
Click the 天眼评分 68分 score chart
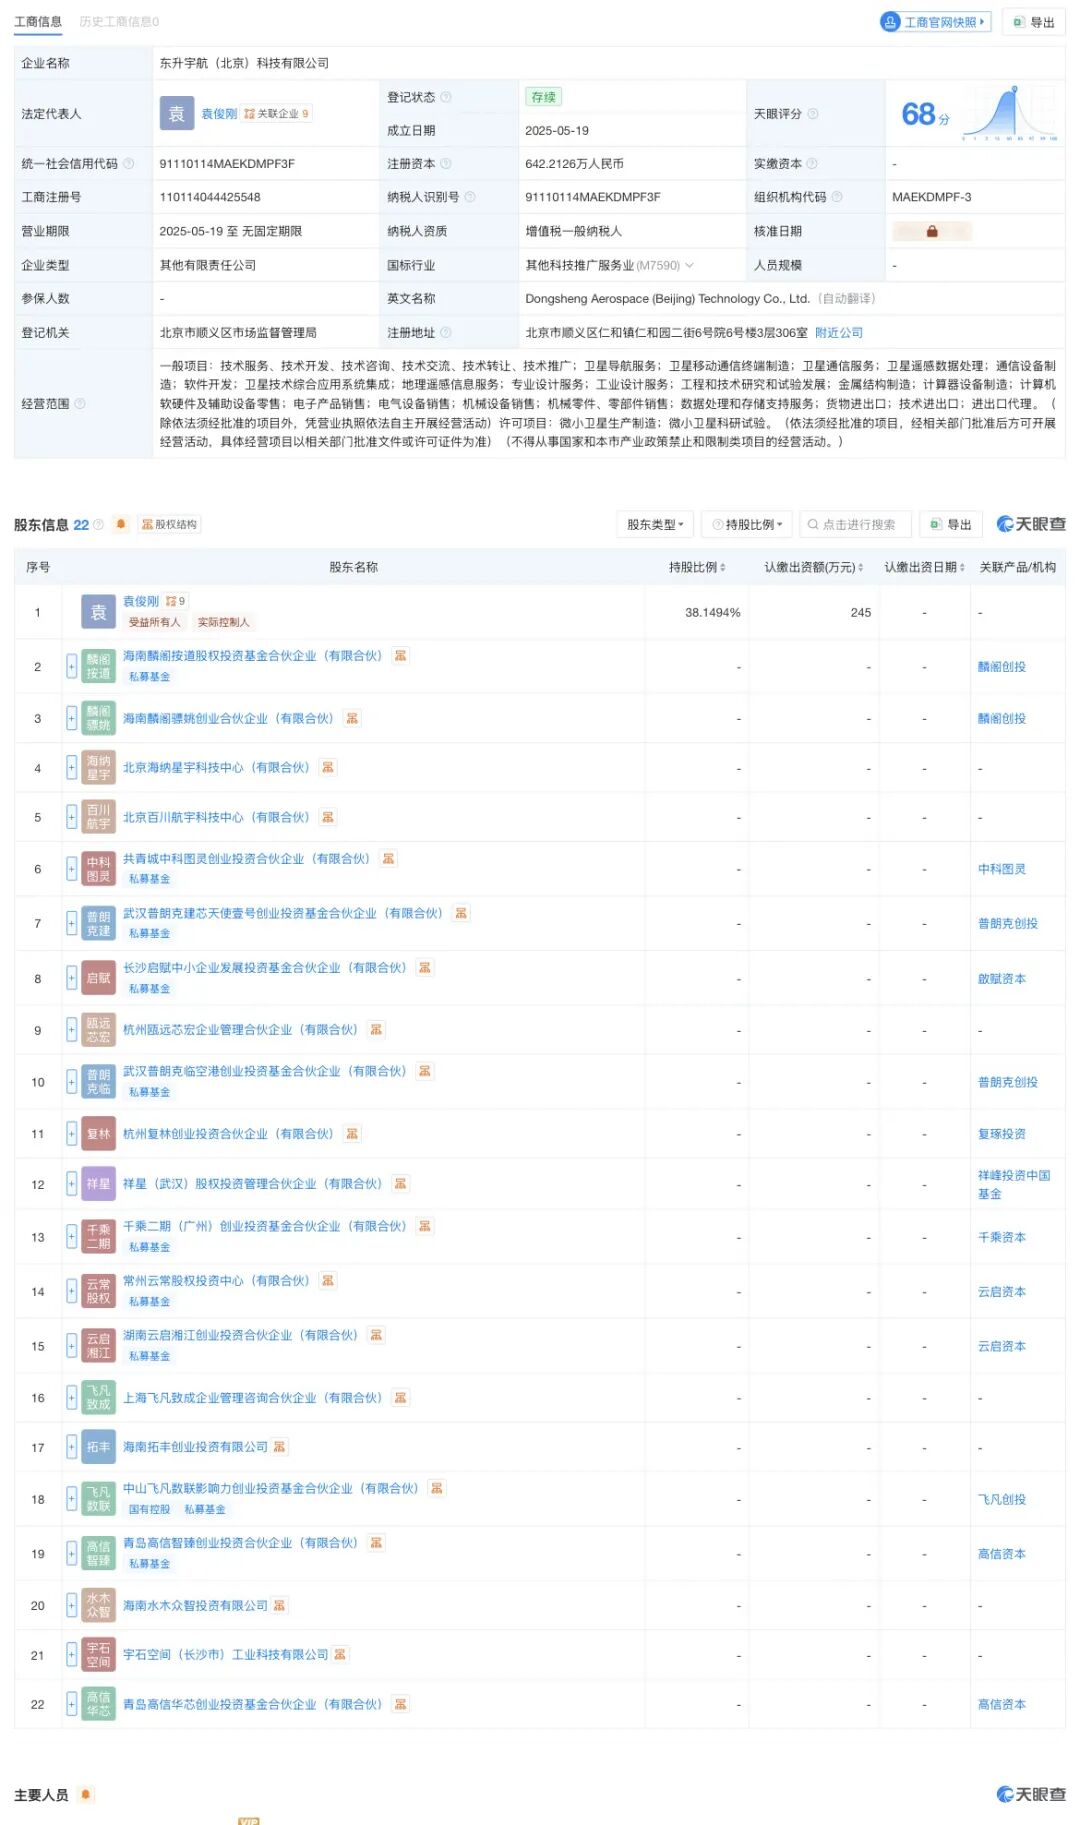click(977, 114)
